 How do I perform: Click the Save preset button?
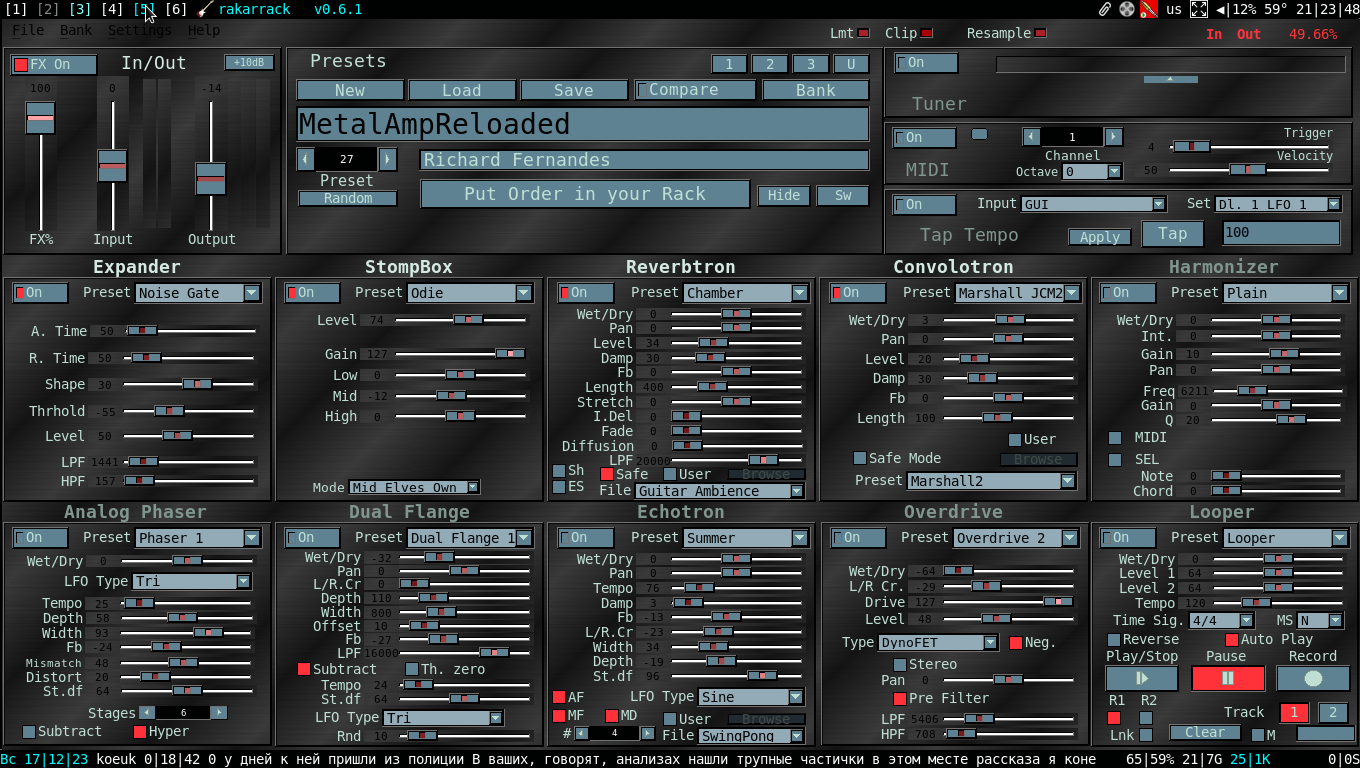(574, 90)
